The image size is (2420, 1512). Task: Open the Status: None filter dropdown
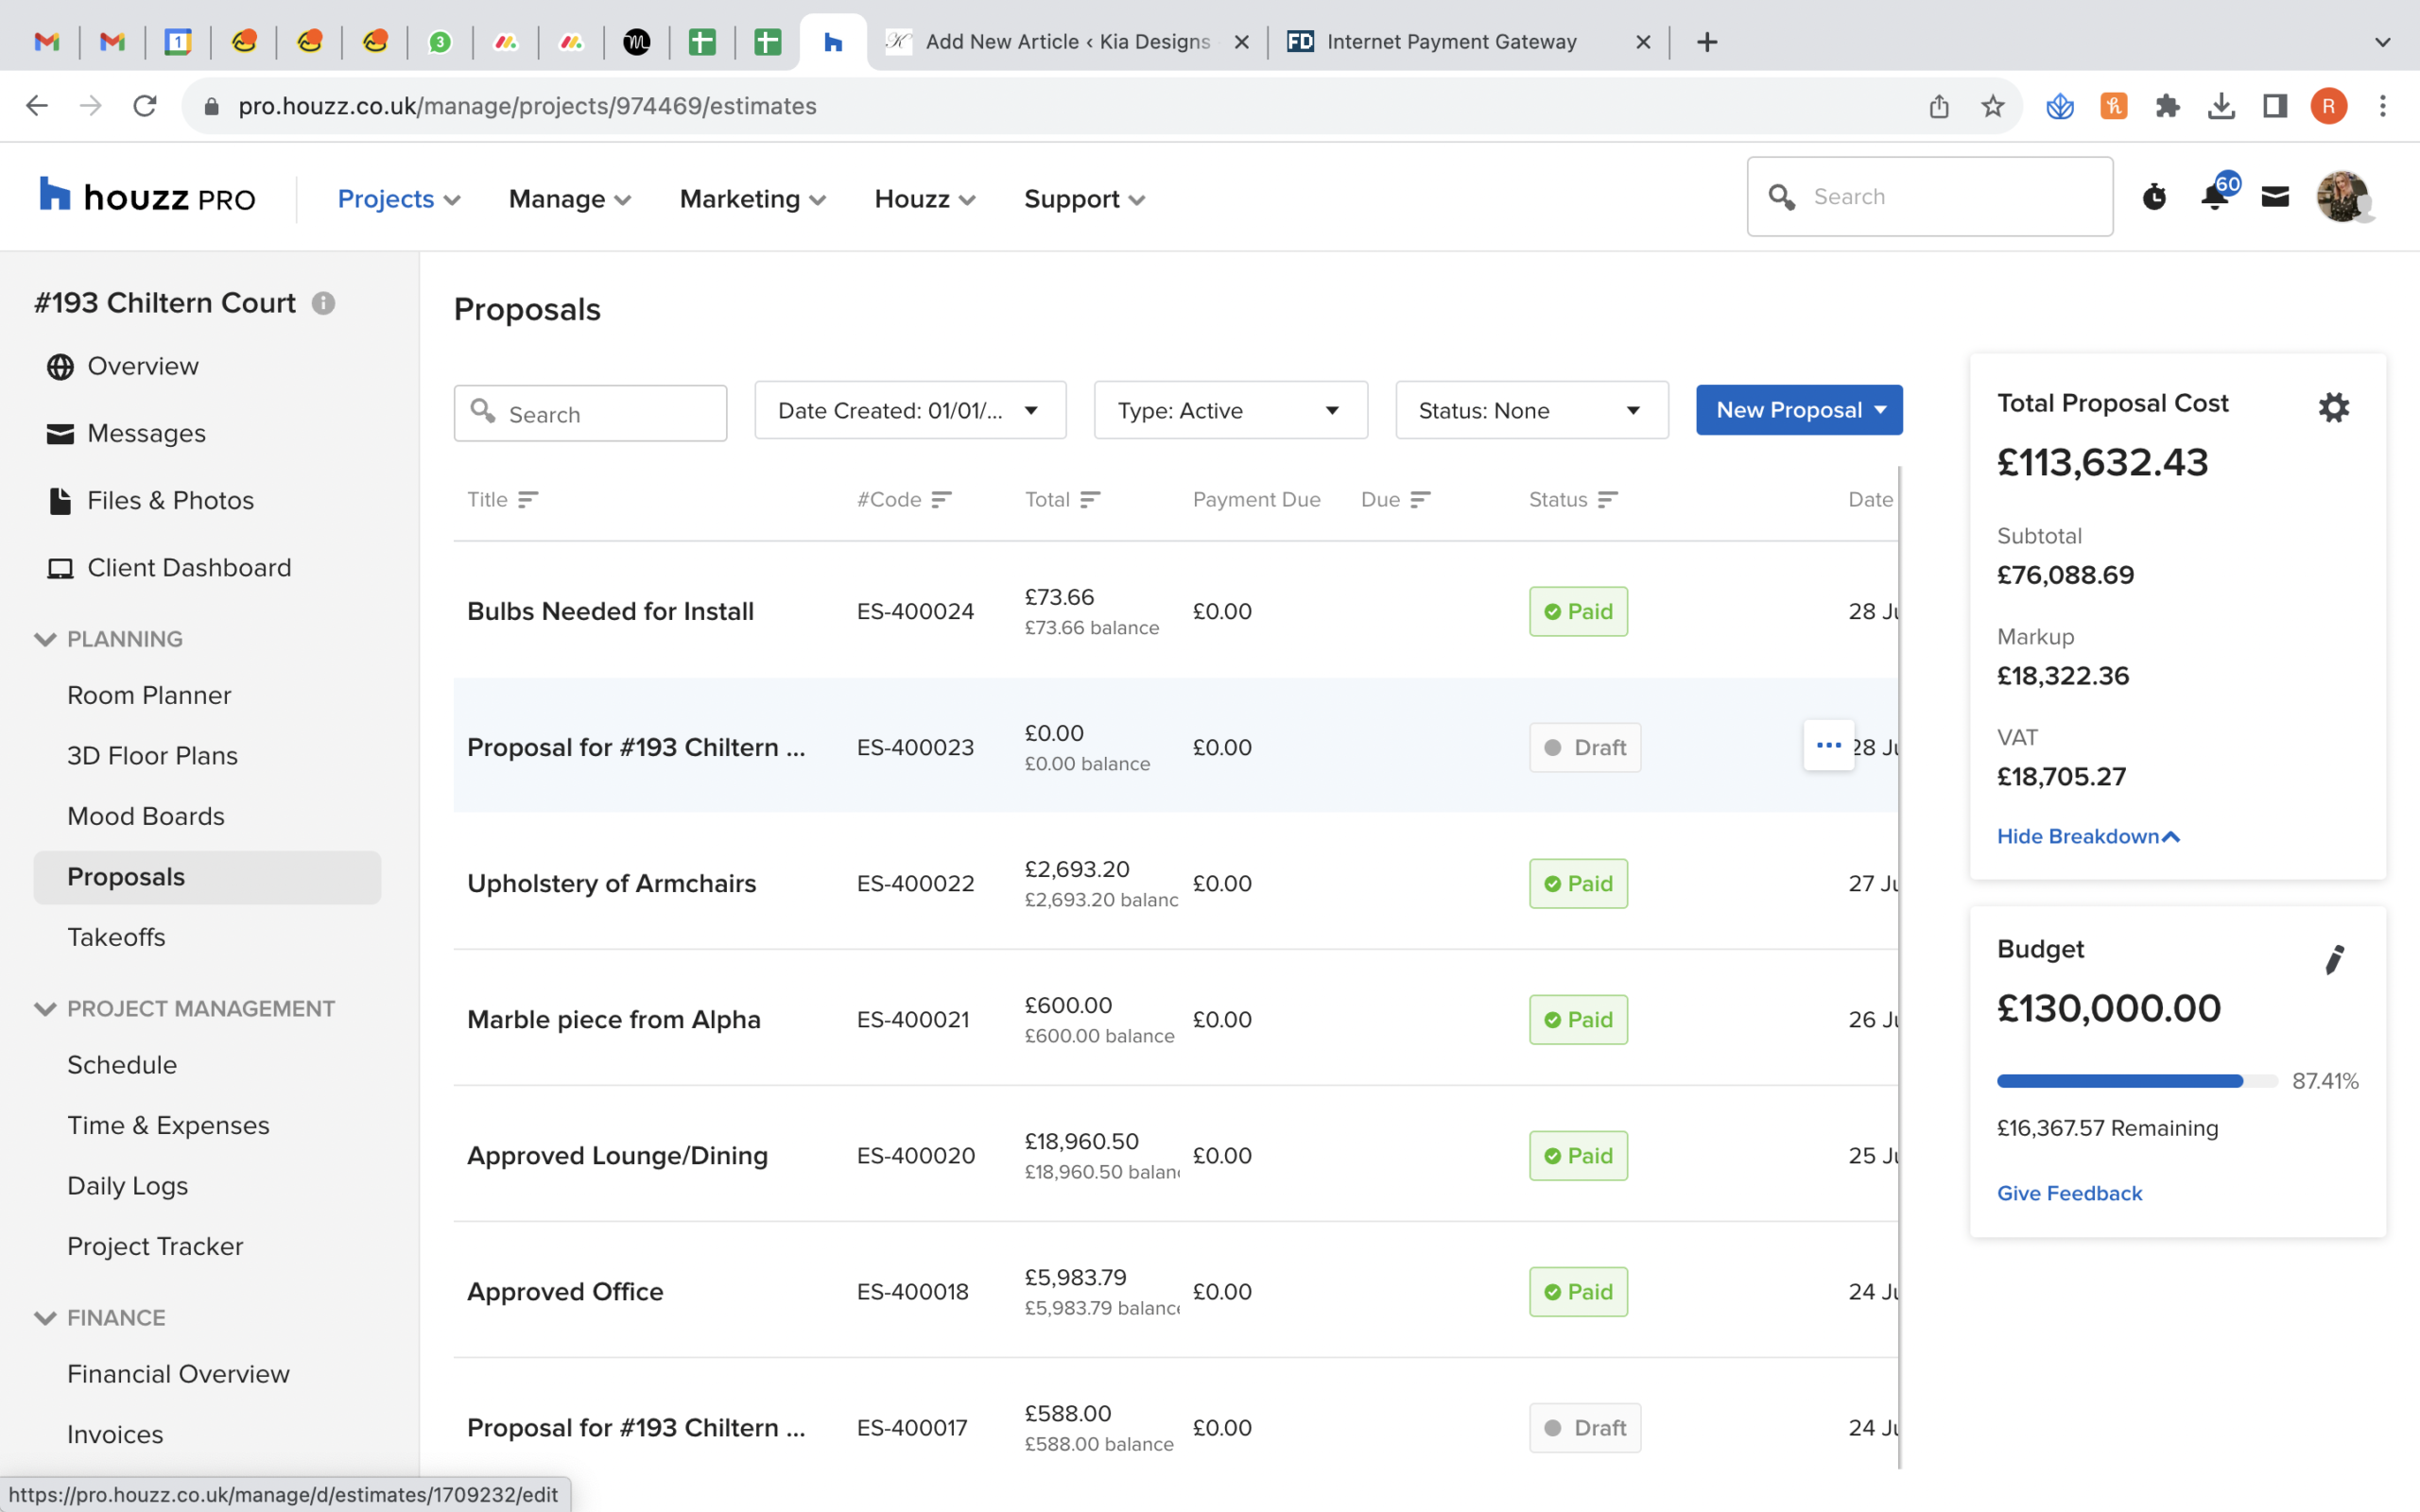[1531, 410]
